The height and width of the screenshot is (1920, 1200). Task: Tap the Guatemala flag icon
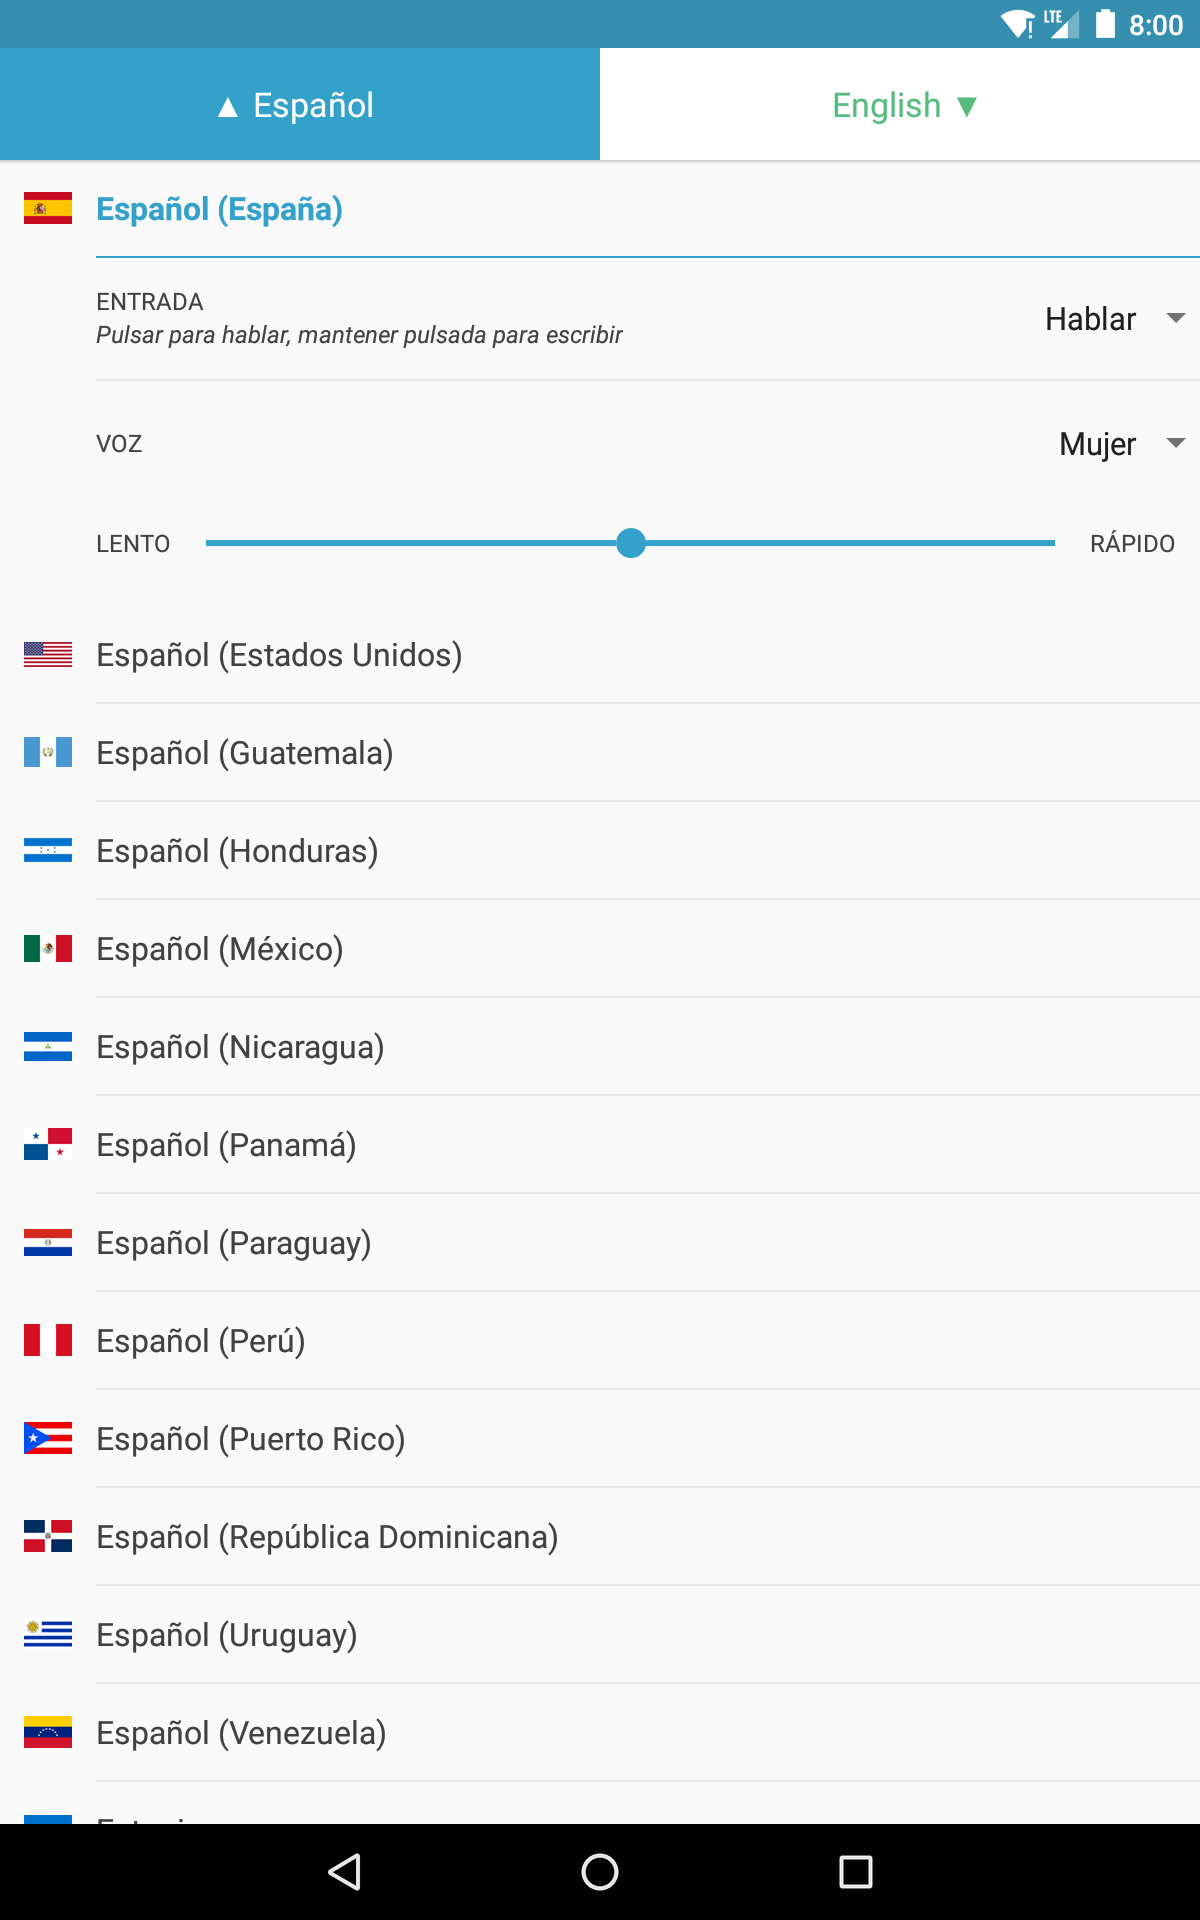(x=48, y=752)
